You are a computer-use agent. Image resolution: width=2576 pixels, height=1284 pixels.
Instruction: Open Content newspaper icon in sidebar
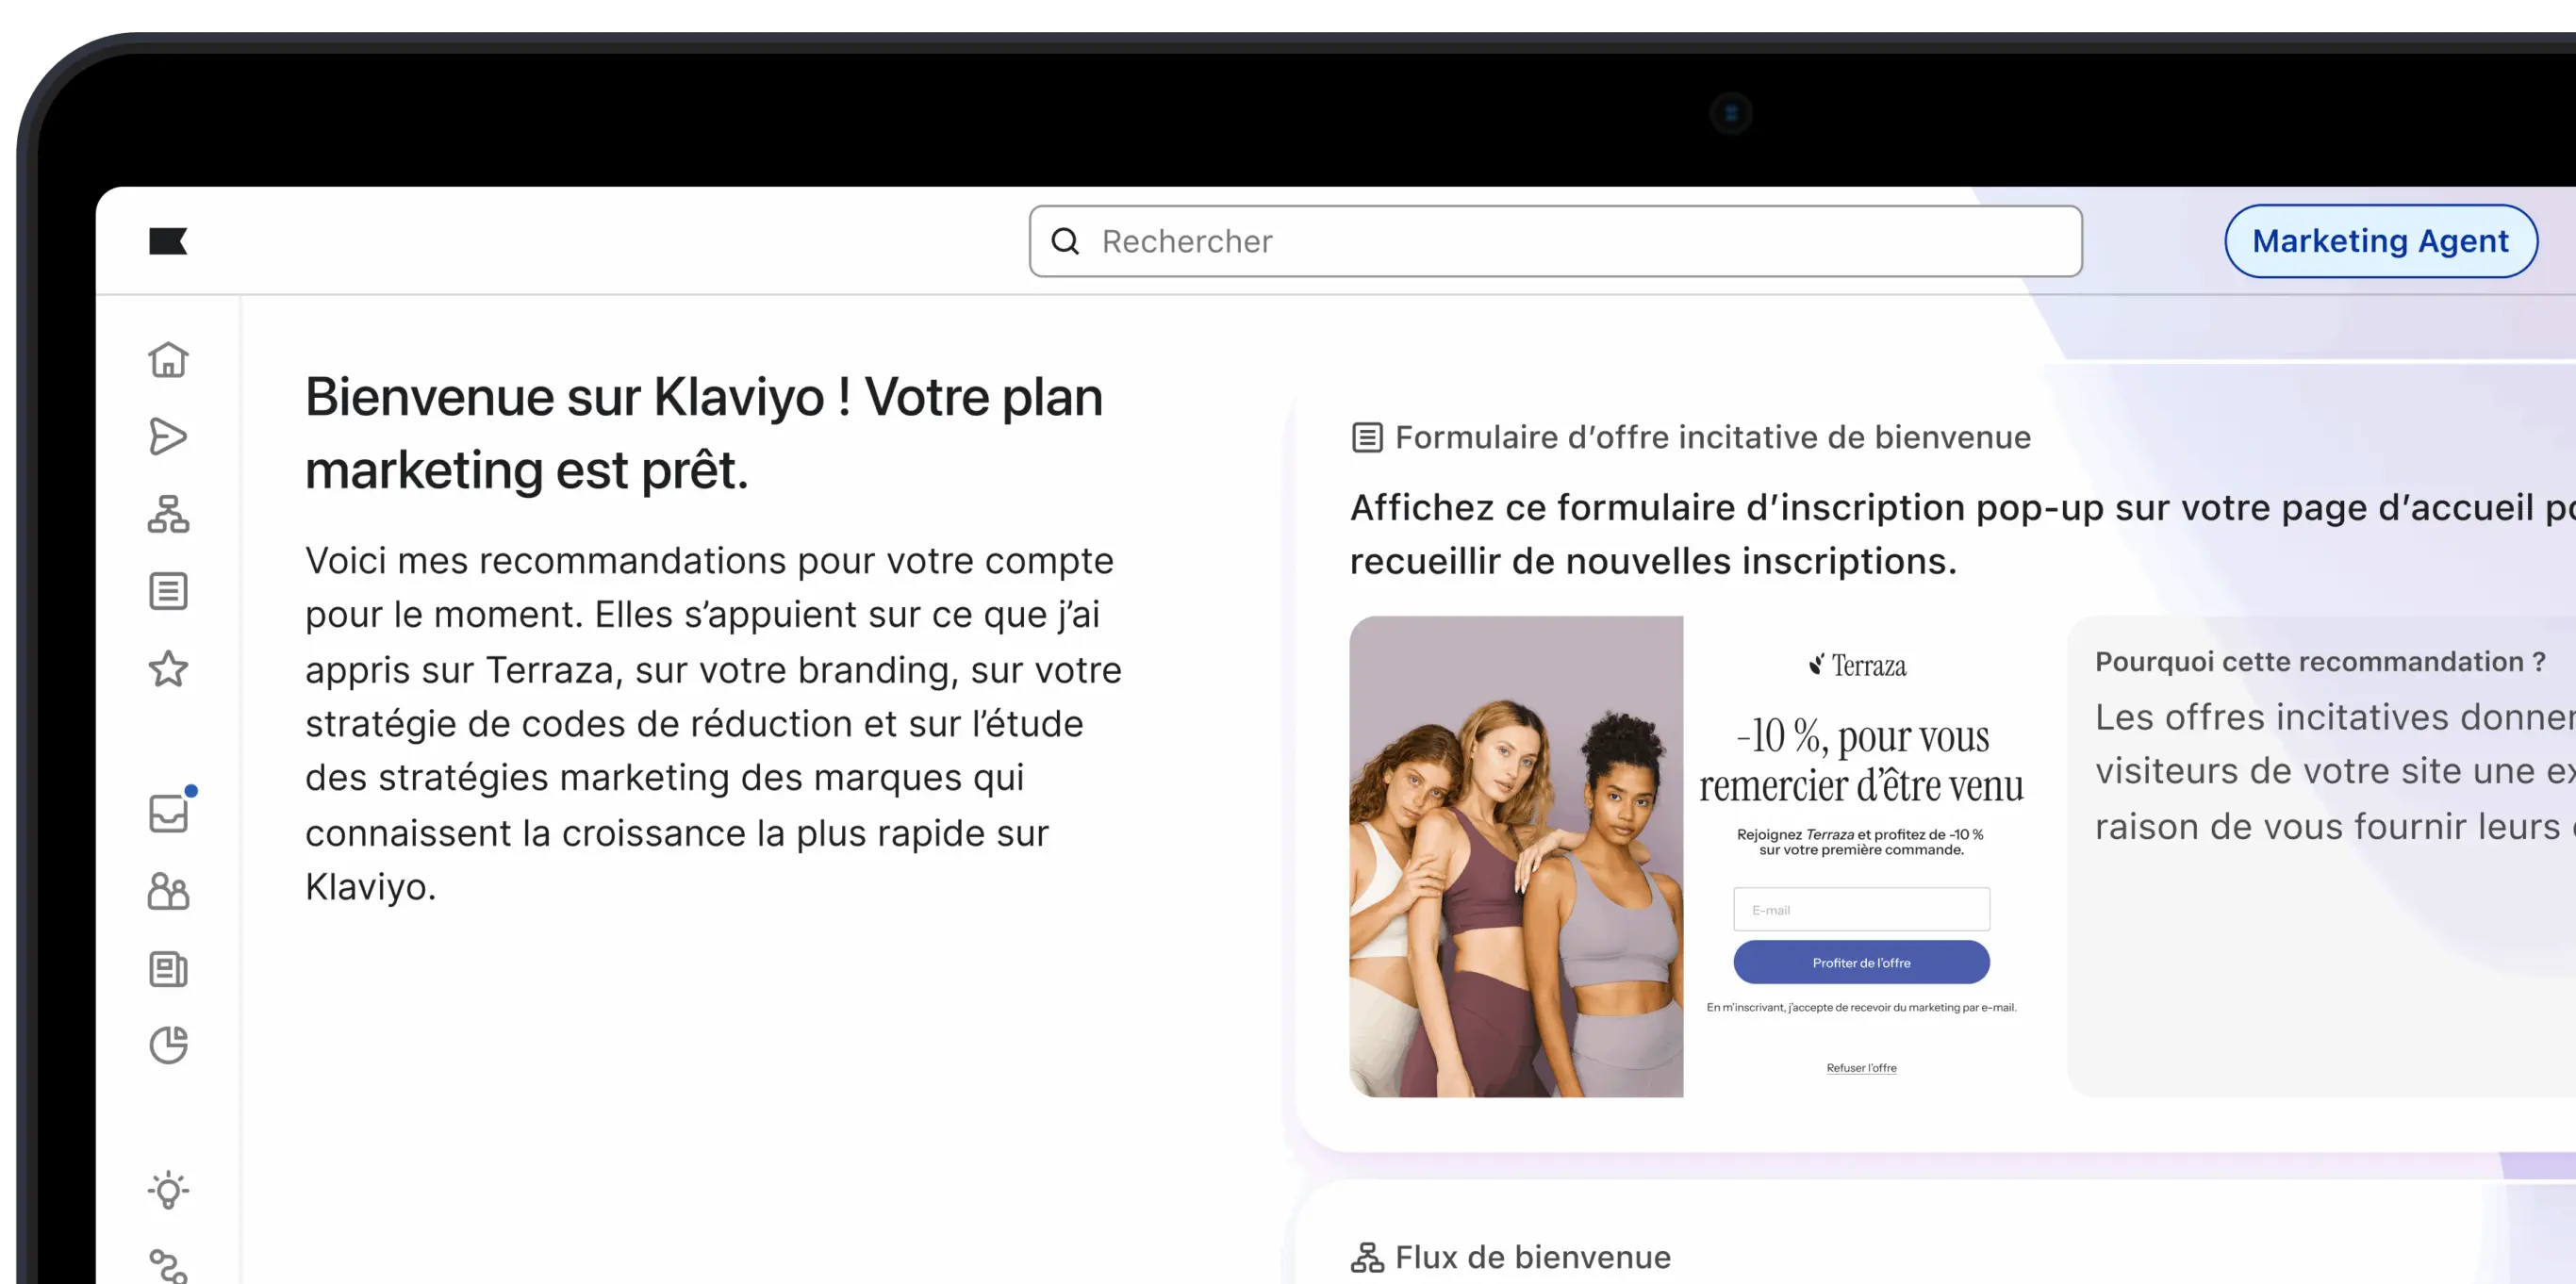168,968
